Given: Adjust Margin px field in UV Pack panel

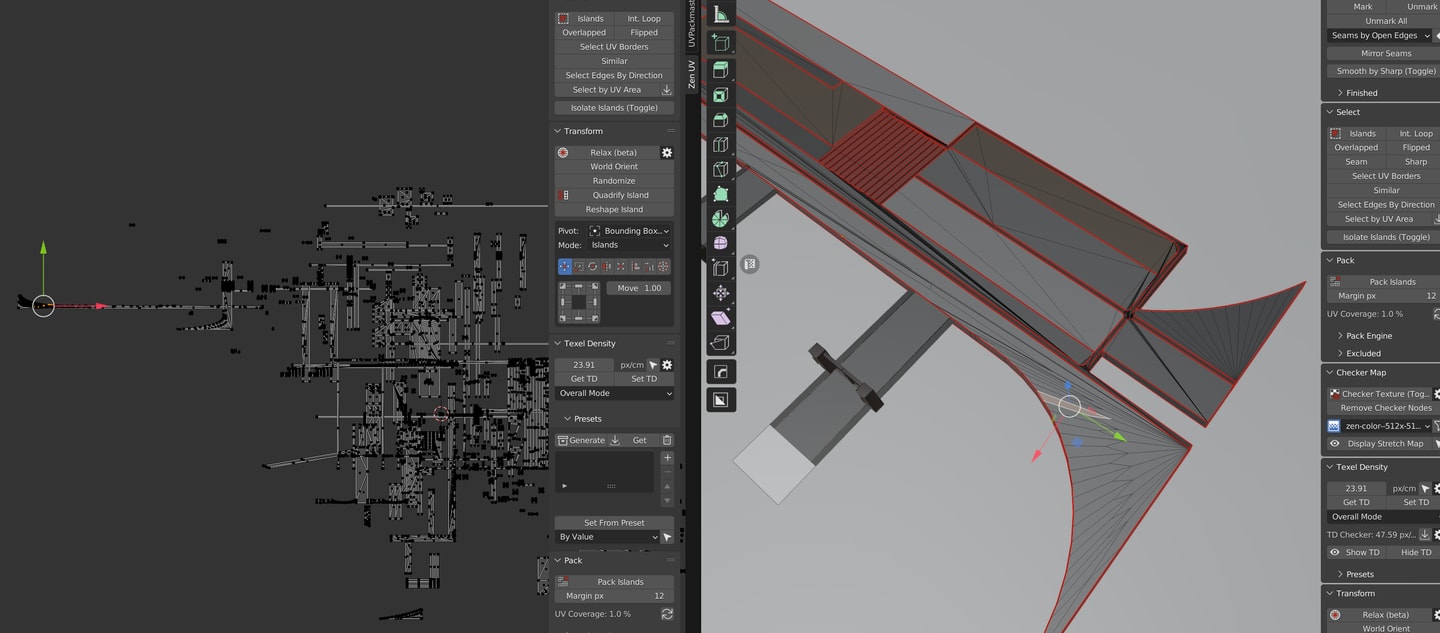Looking at the screenshot, I should (614, 596).
